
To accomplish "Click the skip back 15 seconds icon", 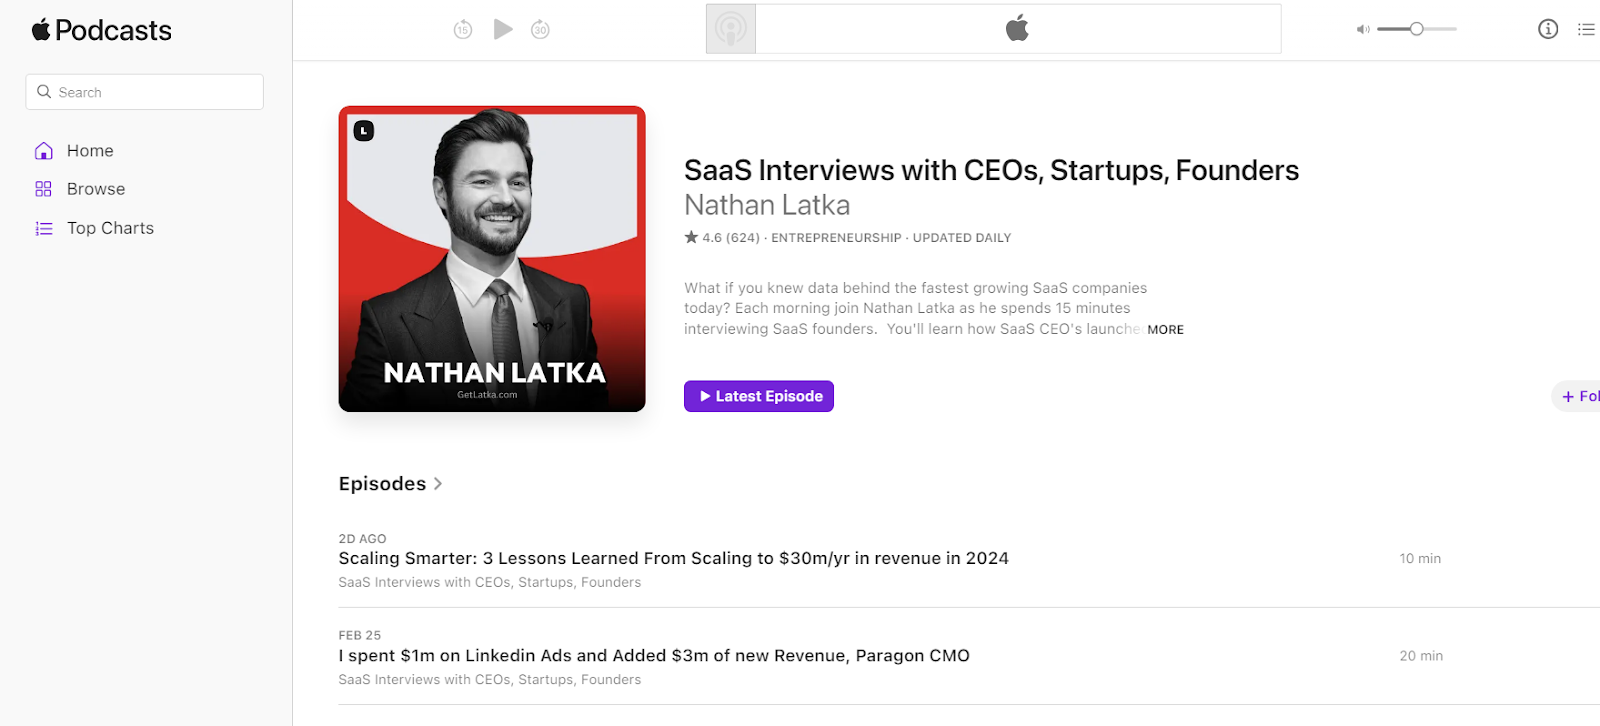I will pyautogui.click(x=462, y=30).
